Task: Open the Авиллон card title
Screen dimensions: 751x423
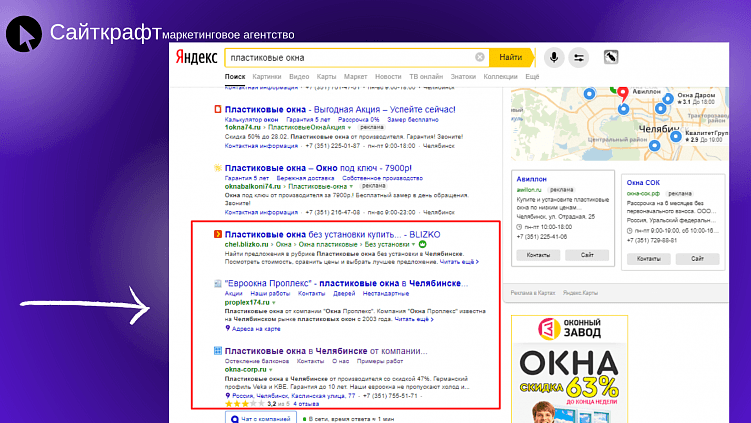Action: point(532,179)
